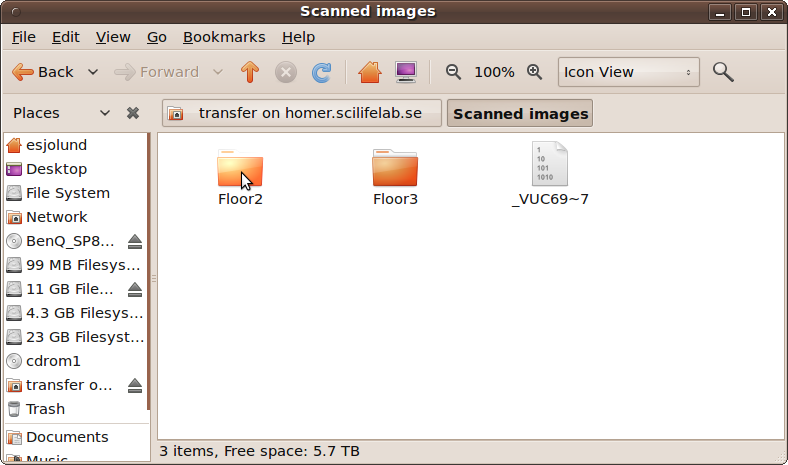Unmount the transfer network share

[x=135, y=386]
